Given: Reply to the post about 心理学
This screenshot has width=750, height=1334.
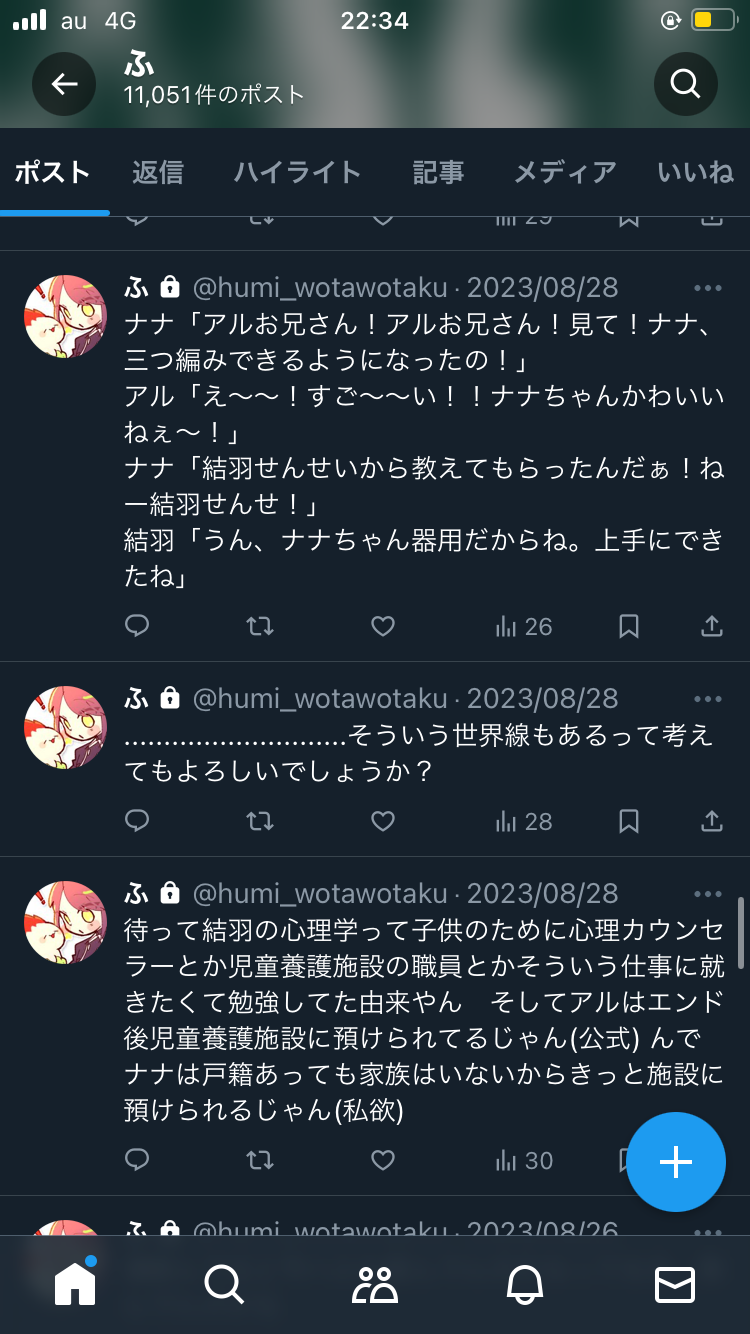Looking at the screenshot, I should click(x=137, y=1160).
